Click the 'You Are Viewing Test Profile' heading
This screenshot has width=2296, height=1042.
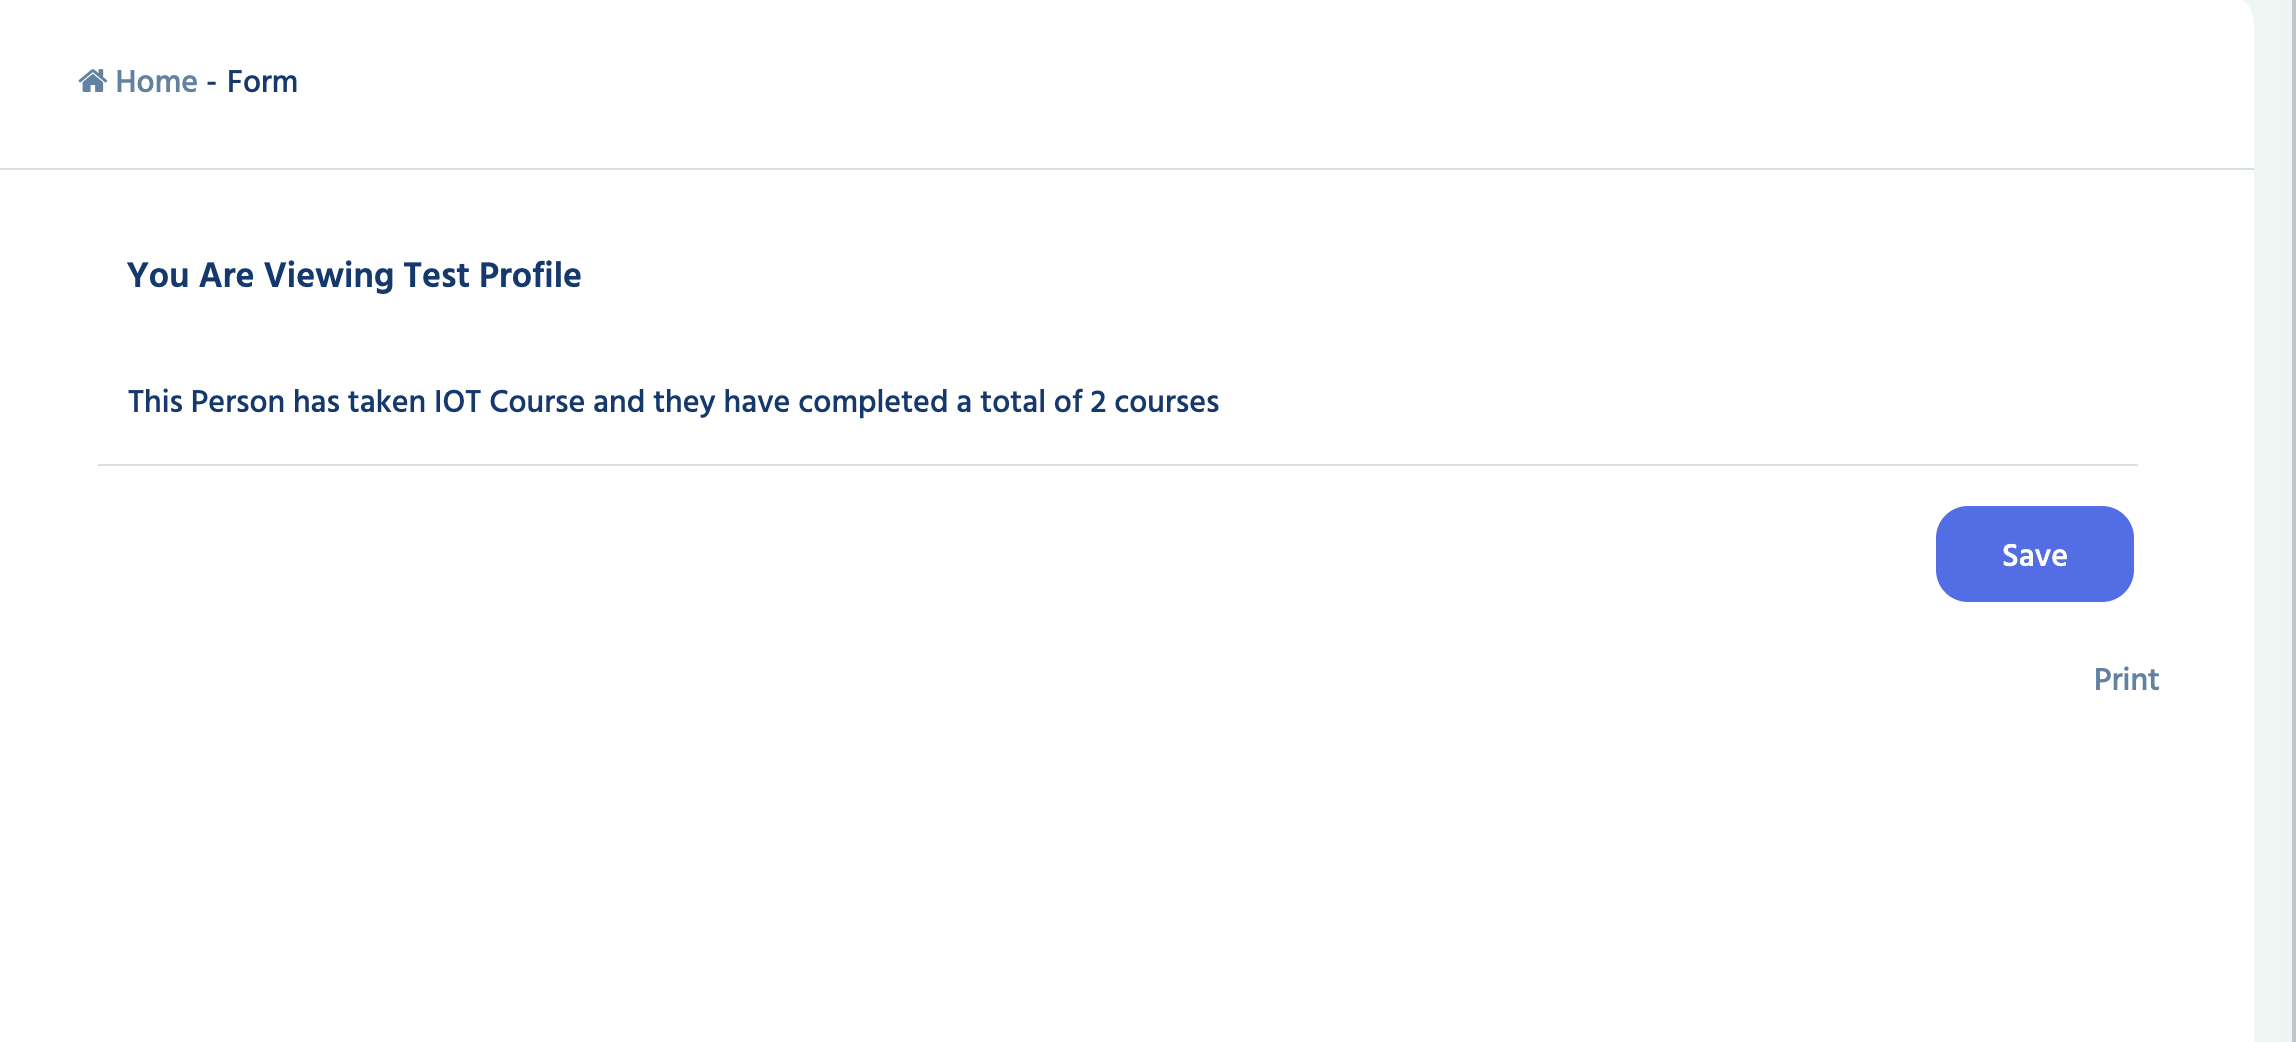pyautogui.click(x=354, y=275)
